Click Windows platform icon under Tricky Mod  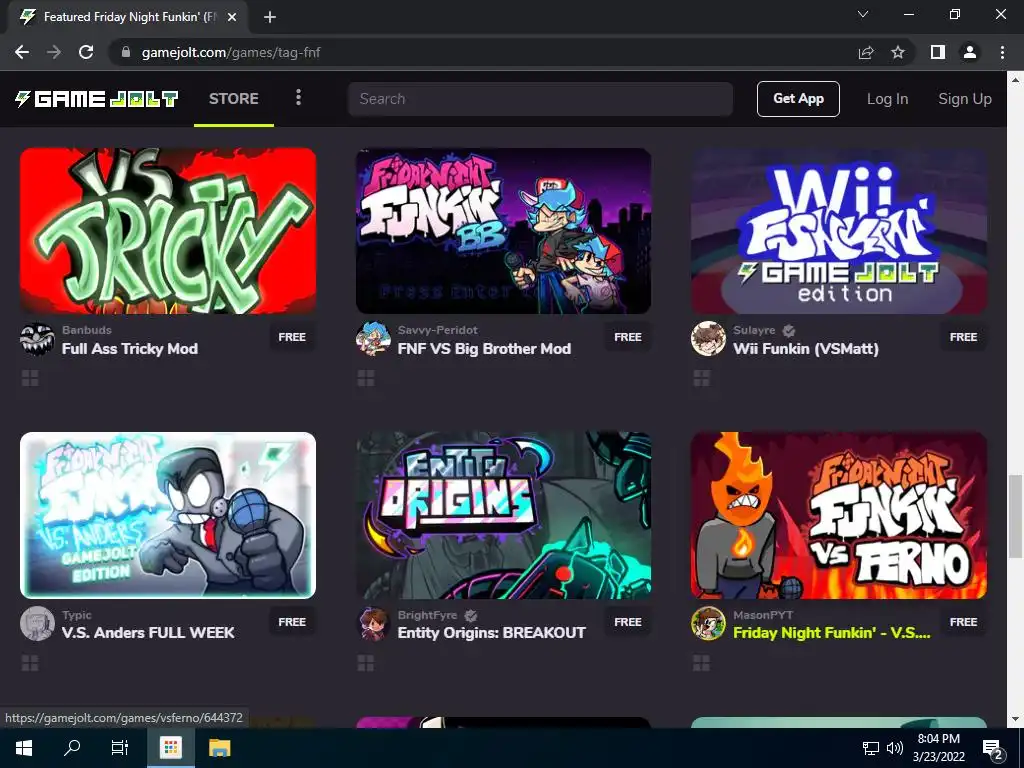click(30, 378)
